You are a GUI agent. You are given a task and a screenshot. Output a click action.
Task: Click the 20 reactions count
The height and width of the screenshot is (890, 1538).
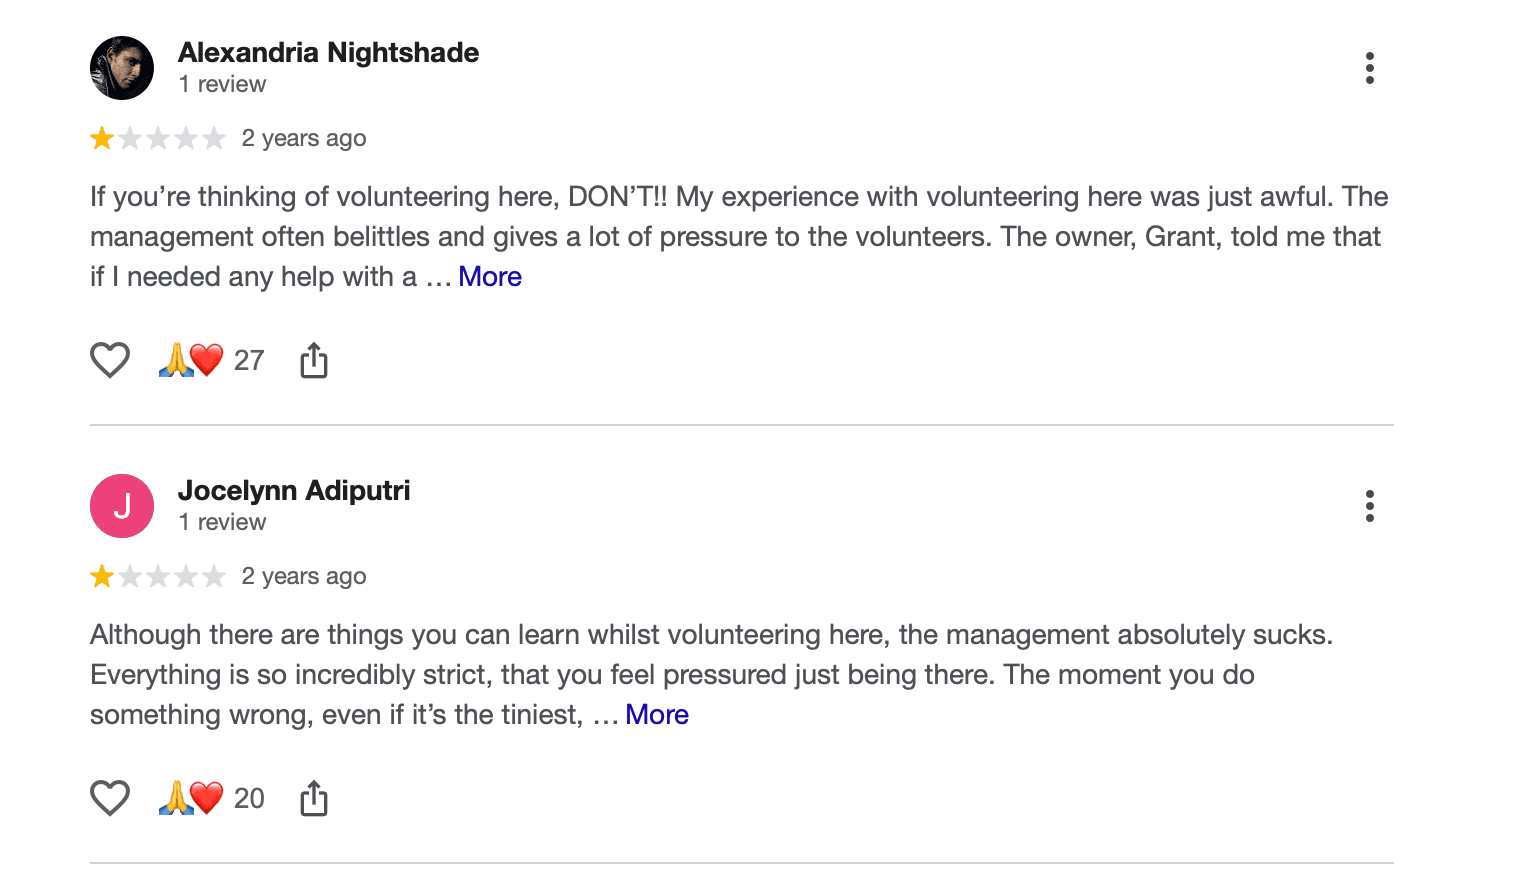(249, 798)
